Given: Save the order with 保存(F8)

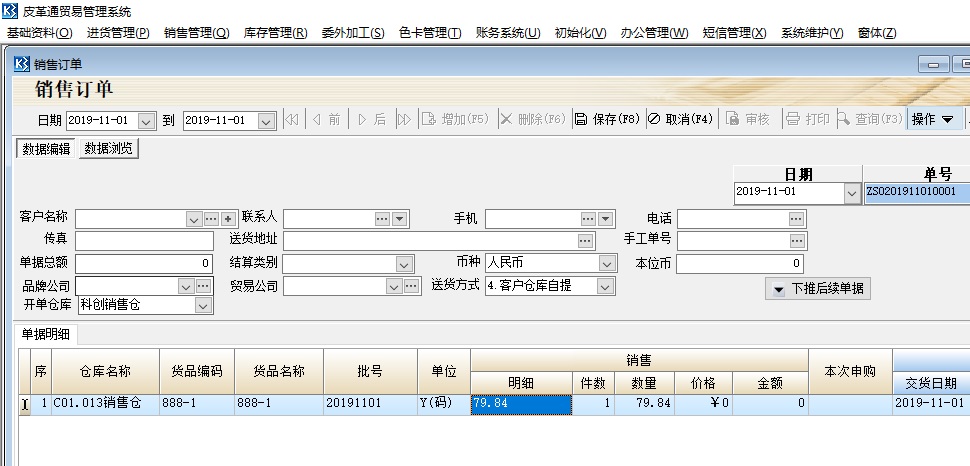Looking at the screenshot, I should (x=607, y=119).
